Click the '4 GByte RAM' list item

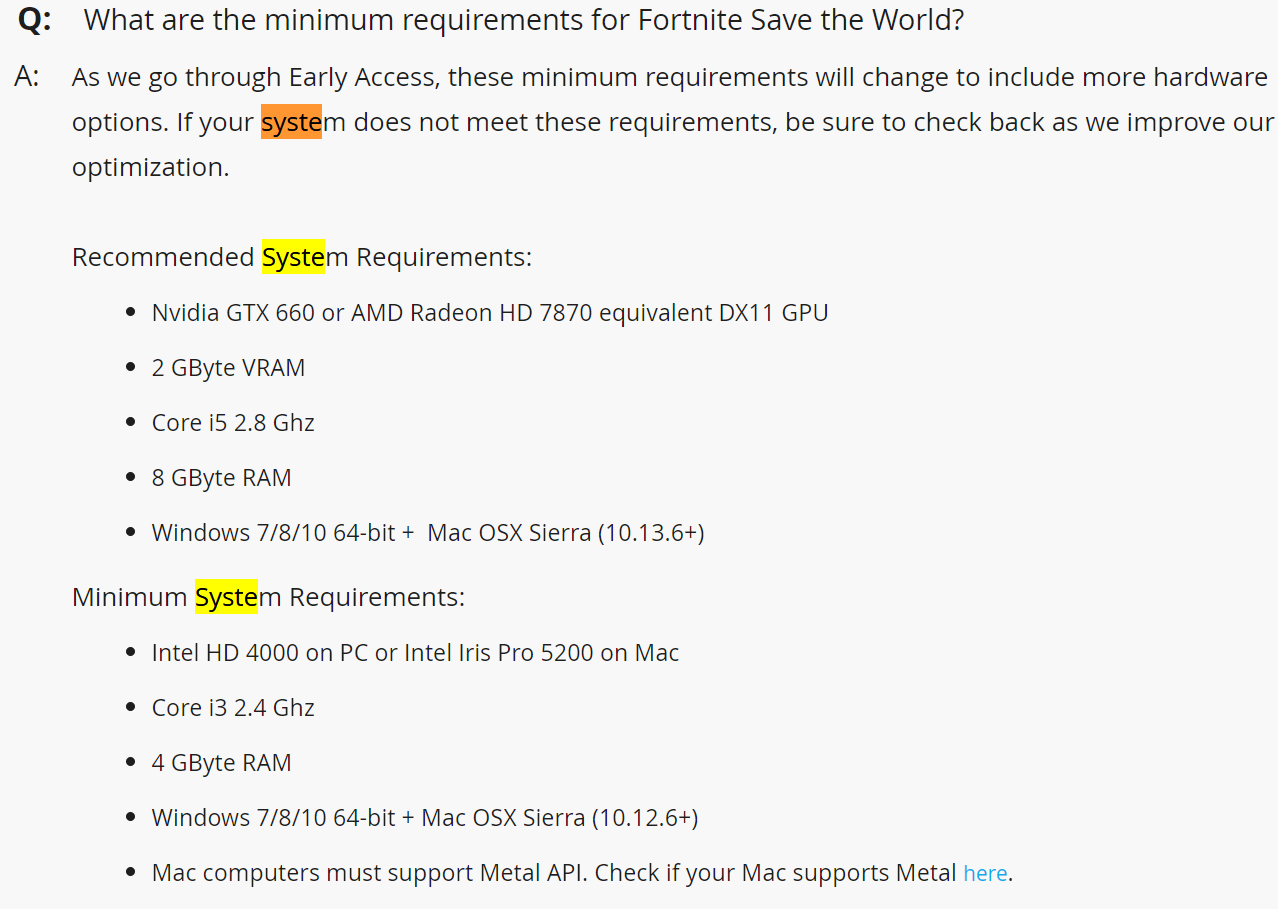coord(221,762)
